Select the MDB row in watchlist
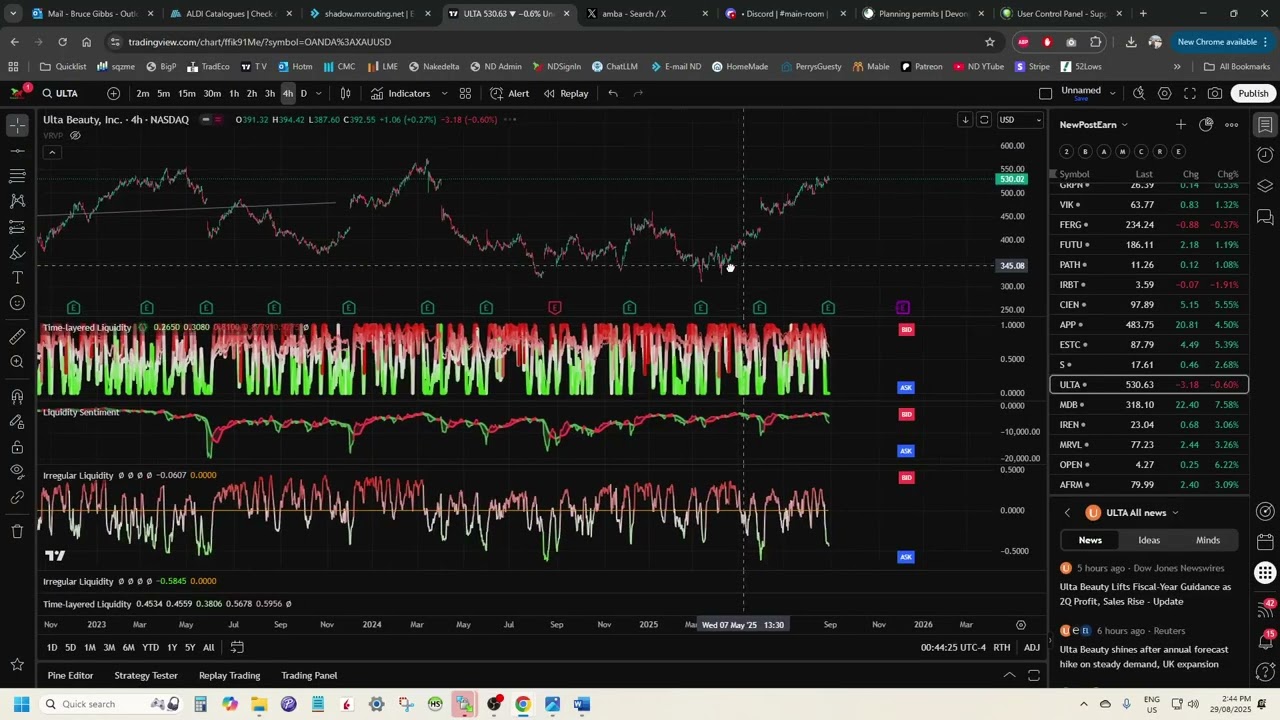The width and height of the screenshot is (1280, 720). coord(1149,405)
